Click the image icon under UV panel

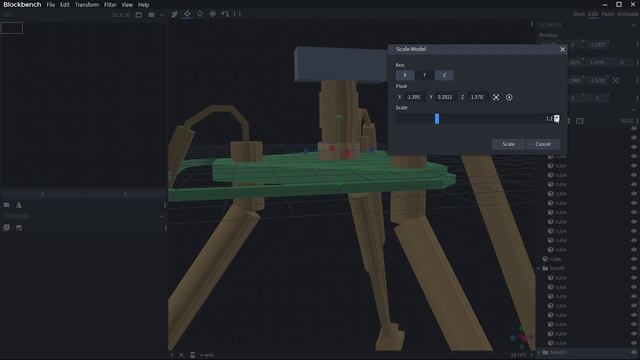7,205
